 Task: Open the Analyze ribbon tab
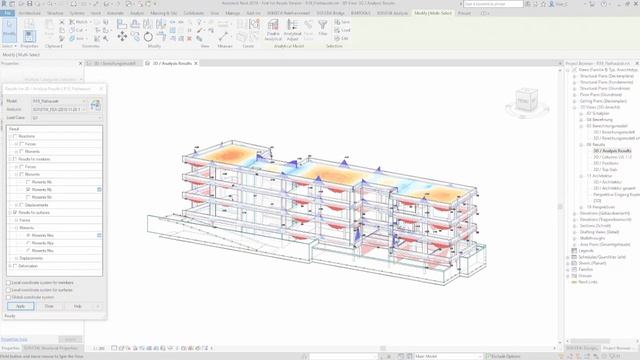click(137, 13)
